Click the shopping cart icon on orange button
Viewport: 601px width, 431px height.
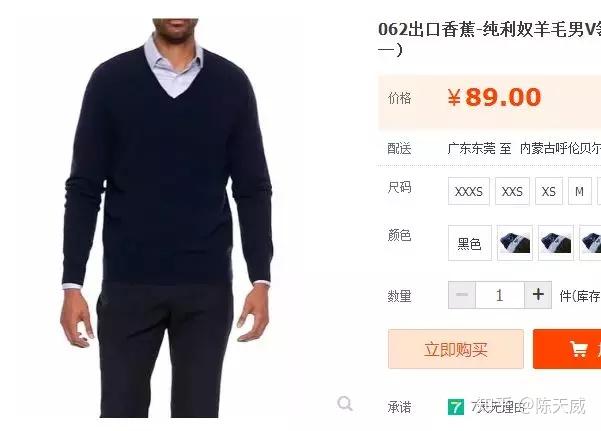[x=578, y=349]
